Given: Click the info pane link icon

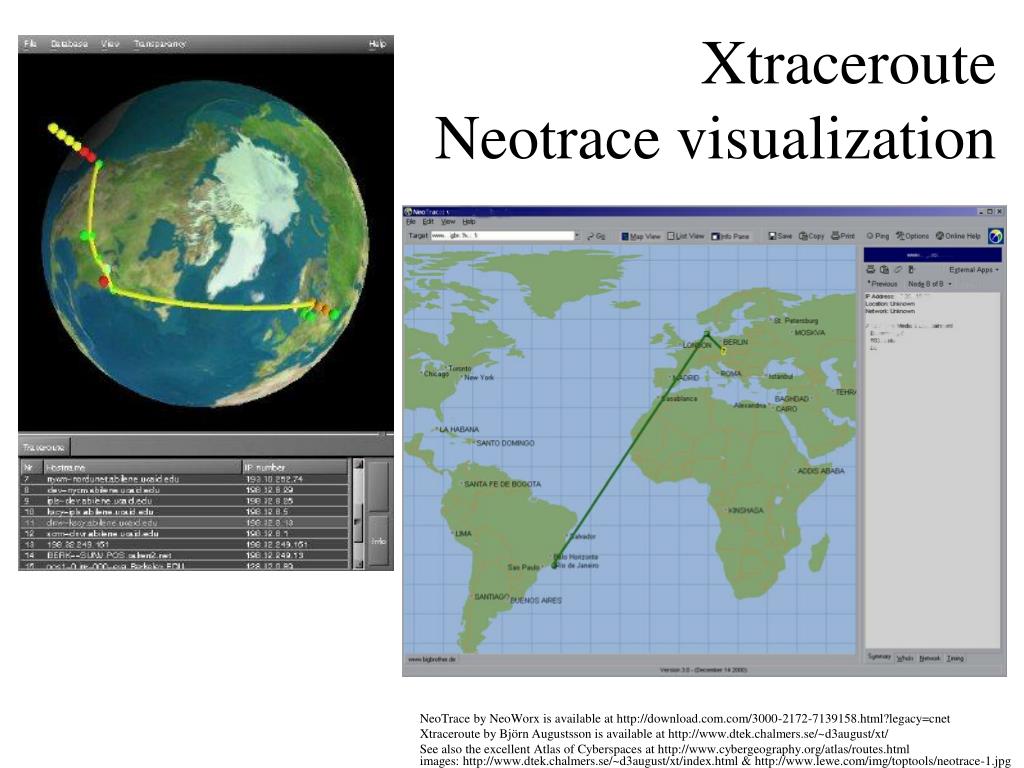Looking at the screenshot, I should point(898,269).
